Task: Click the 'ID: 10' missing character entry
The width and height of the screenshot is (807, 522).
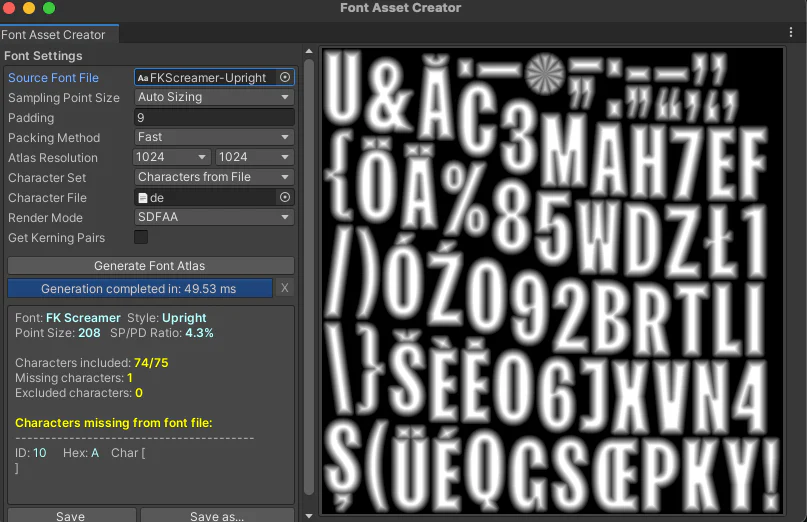Action: click(30, 453)
